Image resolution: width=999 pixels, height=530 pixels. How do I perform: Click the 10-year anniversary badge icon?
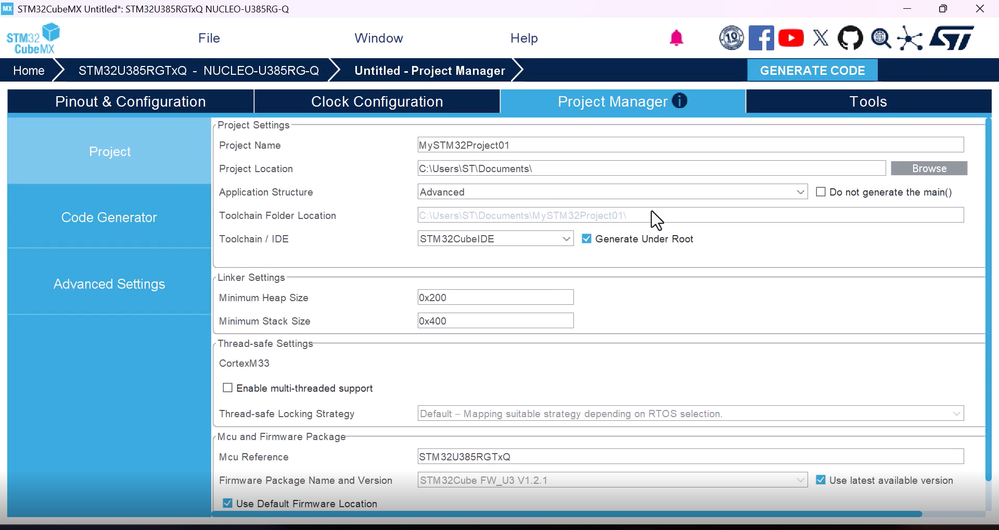(731, 38)
